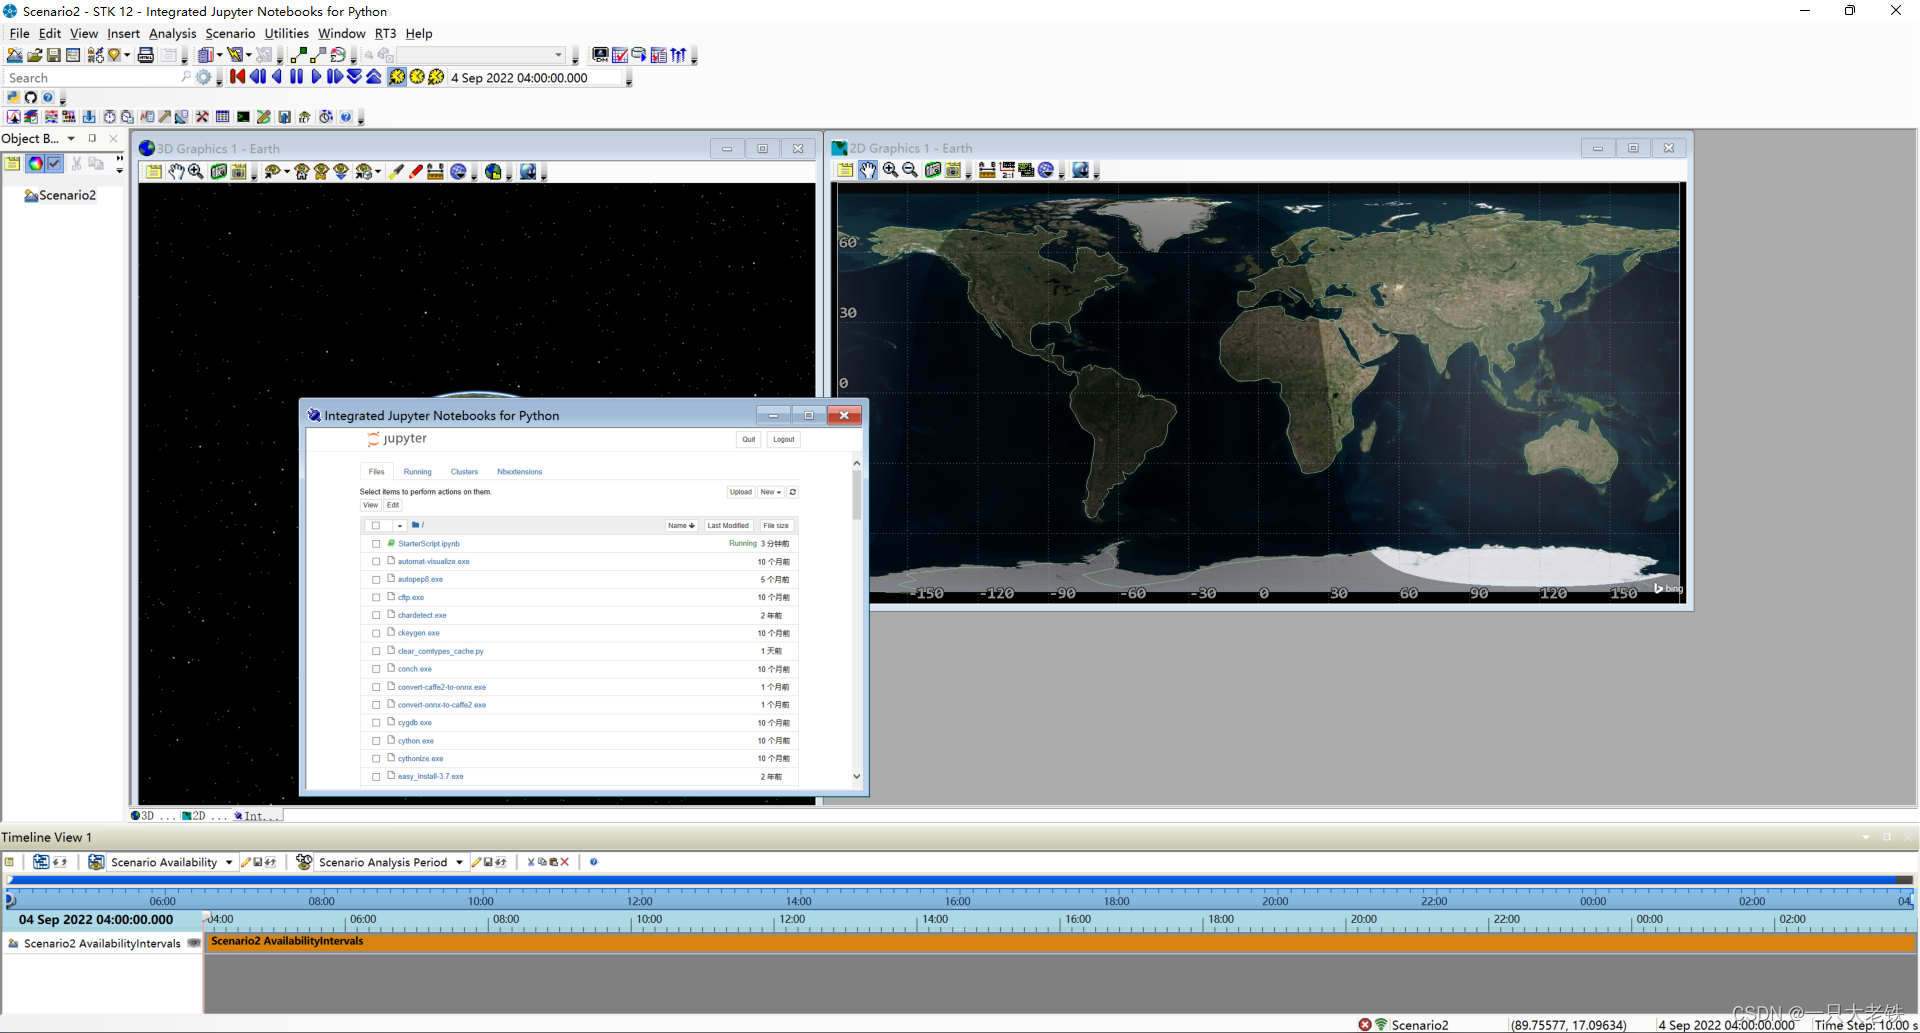Click the zoom magnifier in 3D Graphics toolbar
The height and width of the screenshot is (1033, 1920).
pos(196,172)
